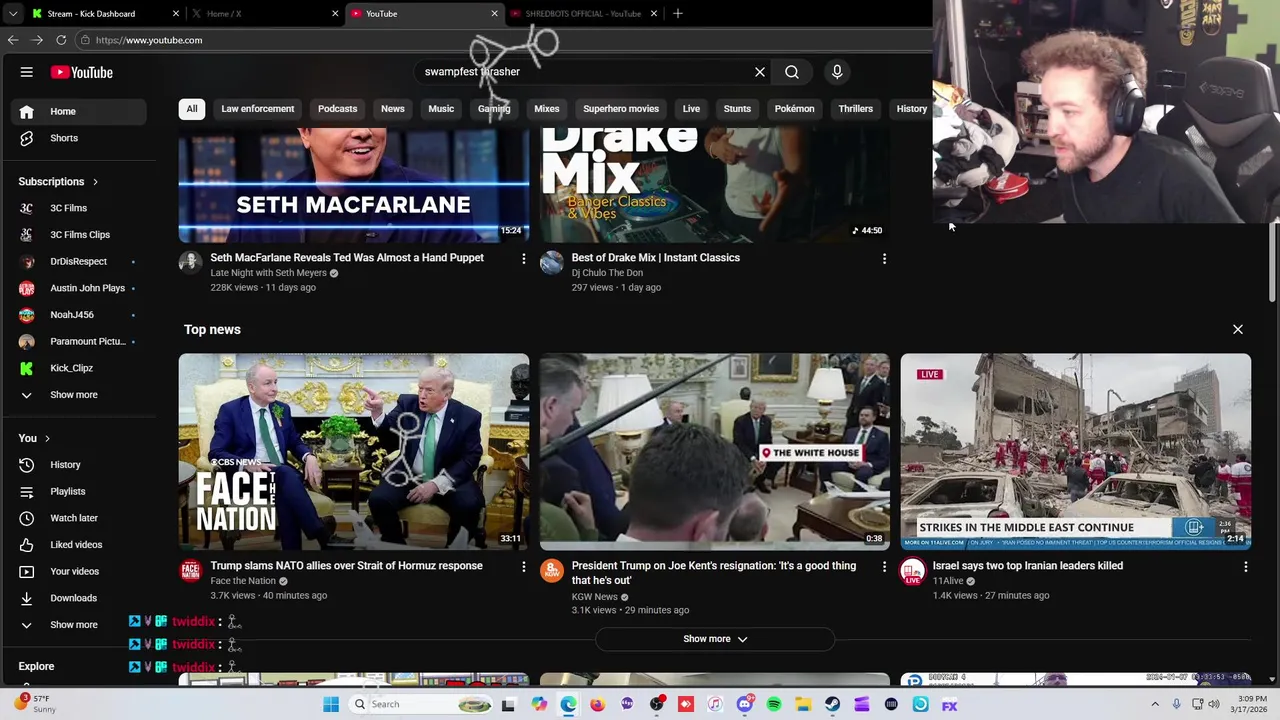Go back in the browser
This screenshot has width=1280, height=720.
pos(13,40)
